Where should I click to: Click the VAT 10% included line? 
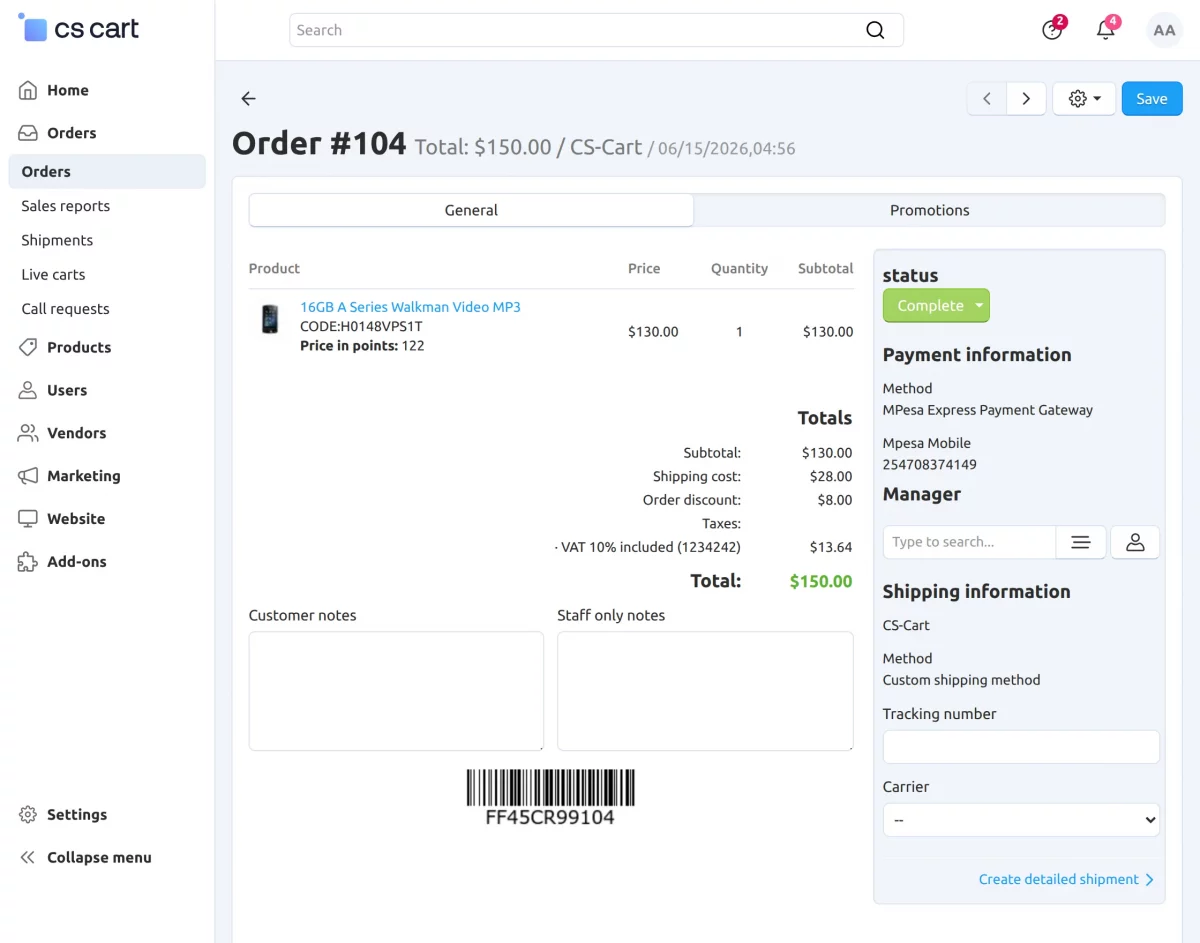(x=648, y=547)
